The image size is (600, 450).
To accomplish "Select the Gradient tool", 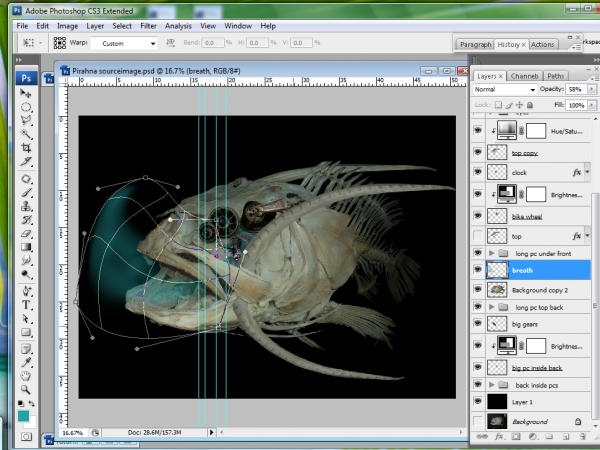I will 26,247.
